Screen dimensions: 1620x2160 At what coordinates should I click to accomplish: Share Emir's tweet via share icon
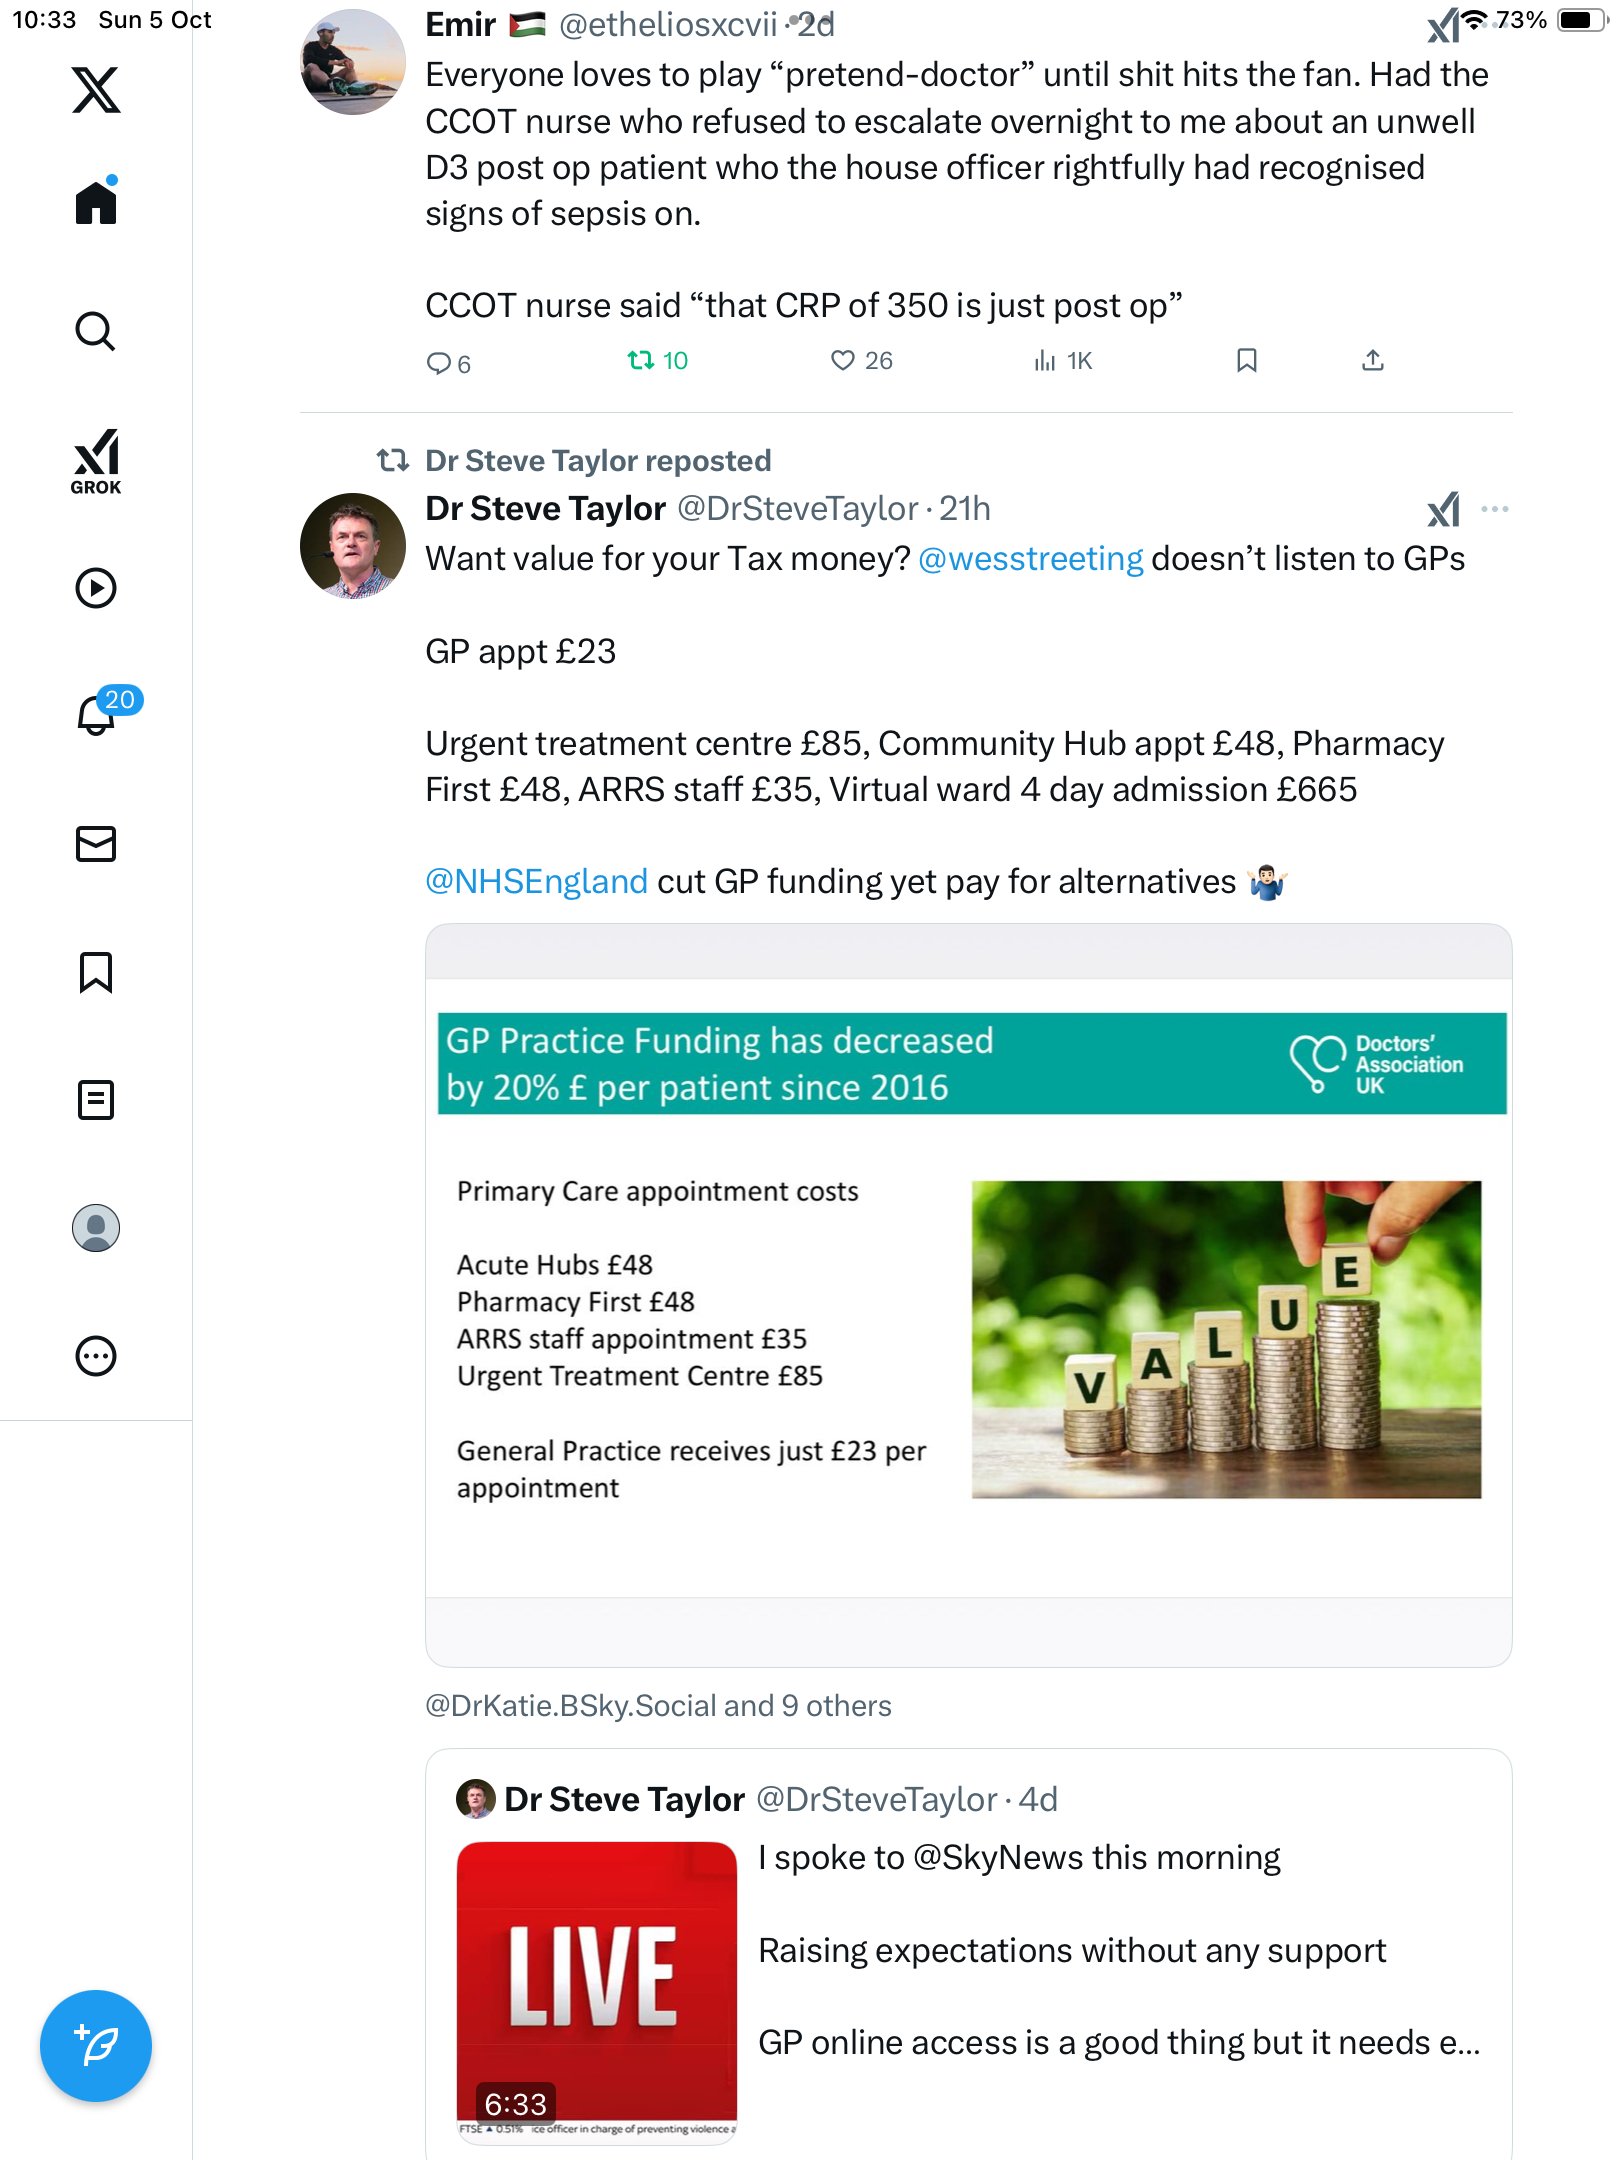[x=1373, y=360]
